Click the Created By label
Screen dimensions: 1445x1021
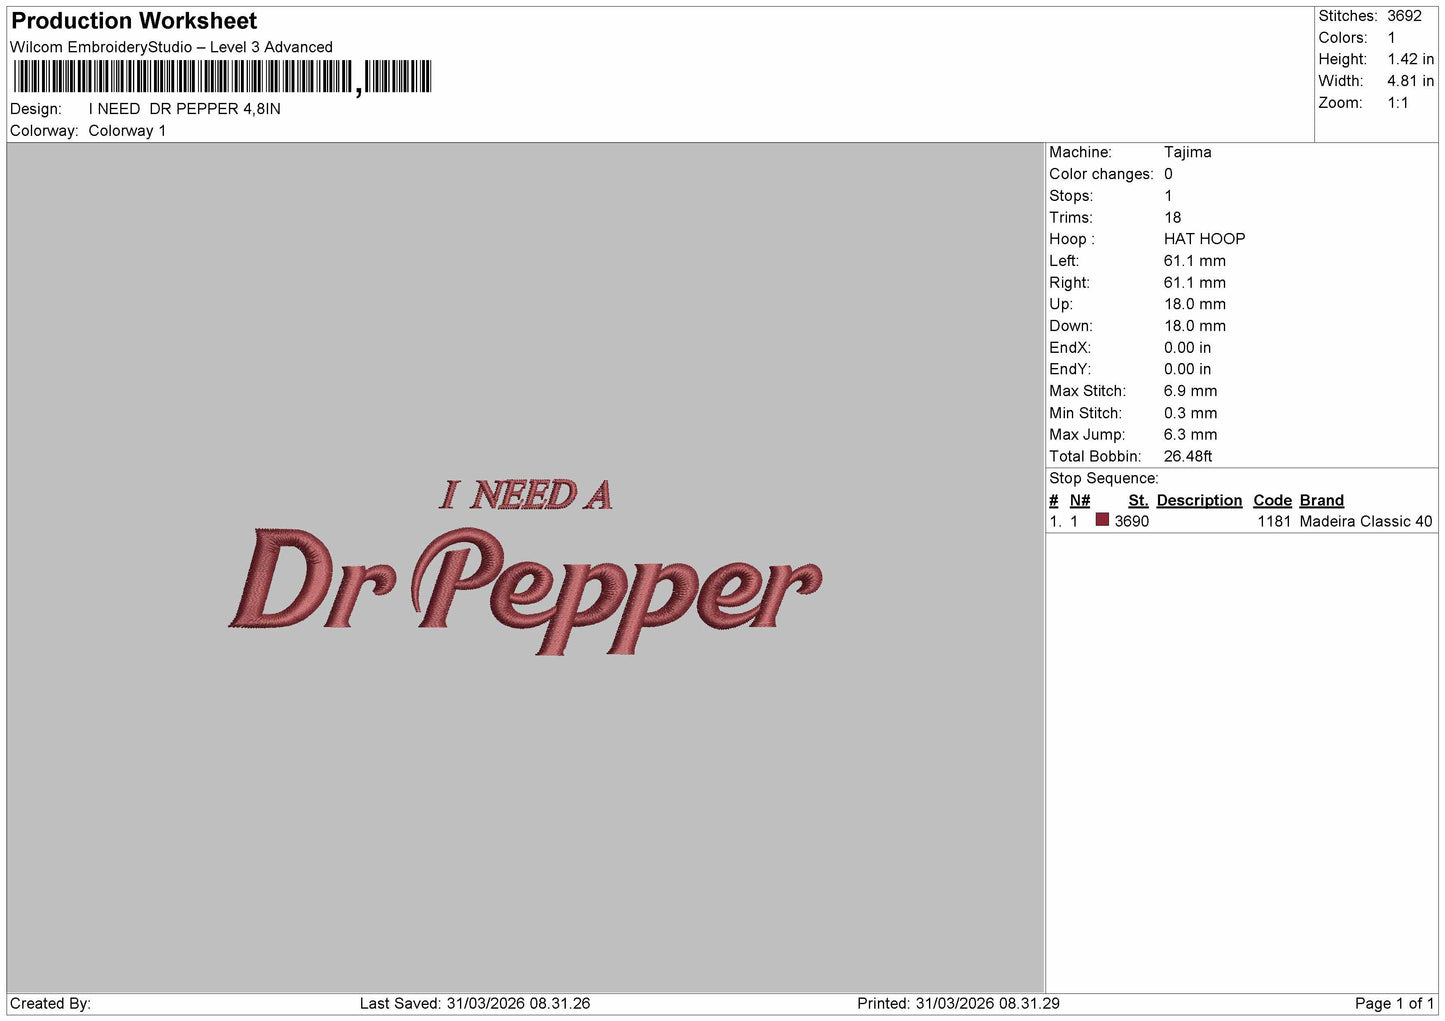[50, 1004]
